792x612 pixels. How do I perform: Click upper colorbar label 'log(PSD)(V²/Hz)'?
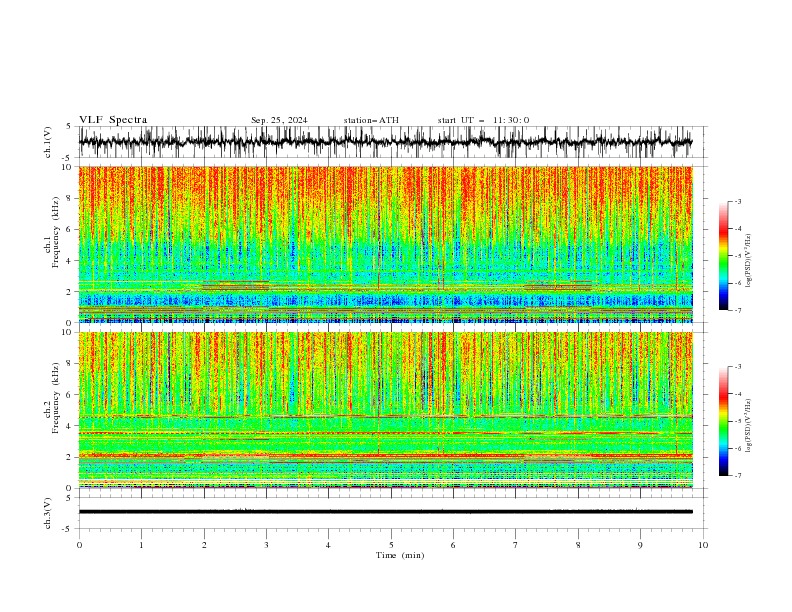coord(749,261)
